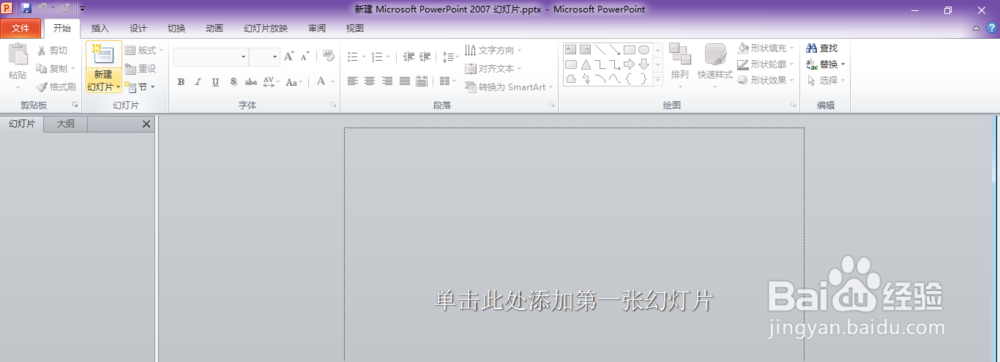Image resolution: width=1000 pixels, height=362 pixels.
Task: Click the 粘贴 (Paste) clipboard icon
Action: tap(18, 55)
